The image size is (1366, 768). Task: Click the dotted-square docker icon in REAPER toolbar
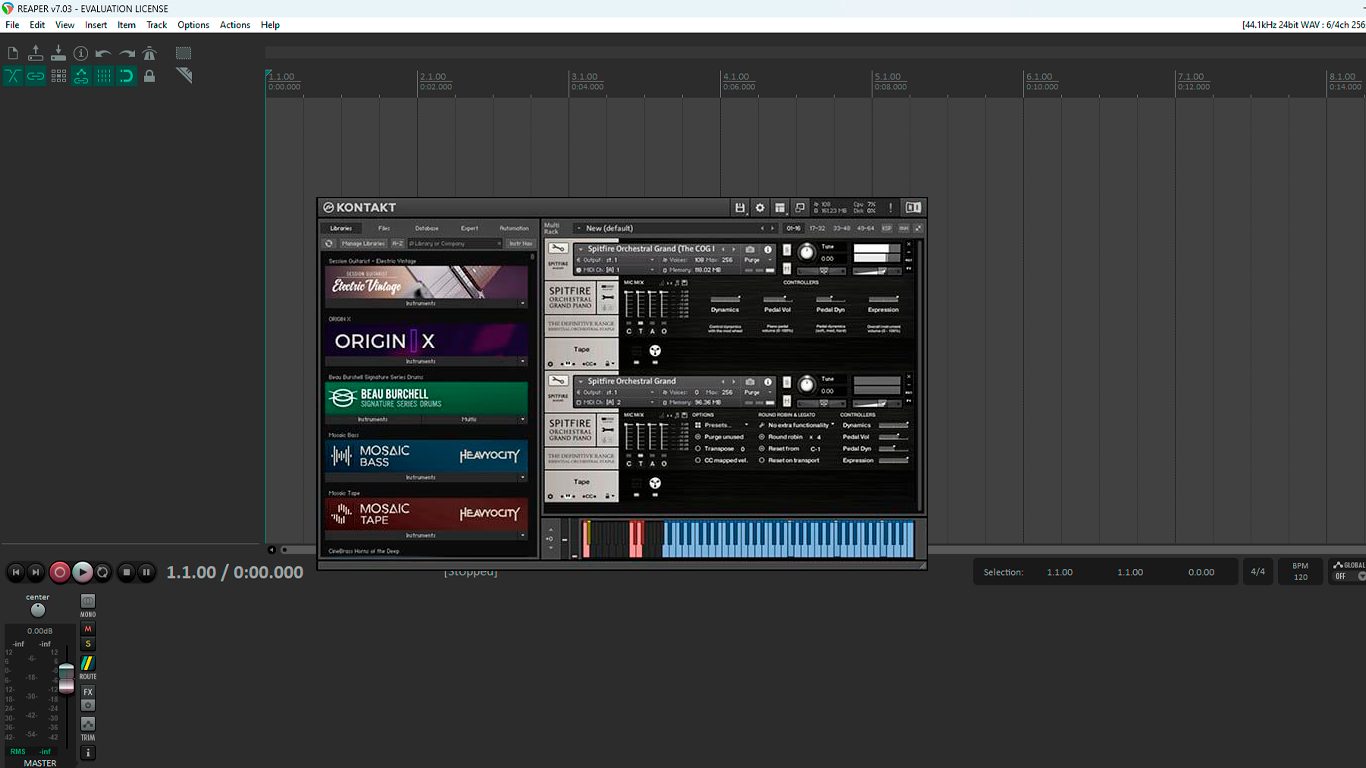click(184, 53)
